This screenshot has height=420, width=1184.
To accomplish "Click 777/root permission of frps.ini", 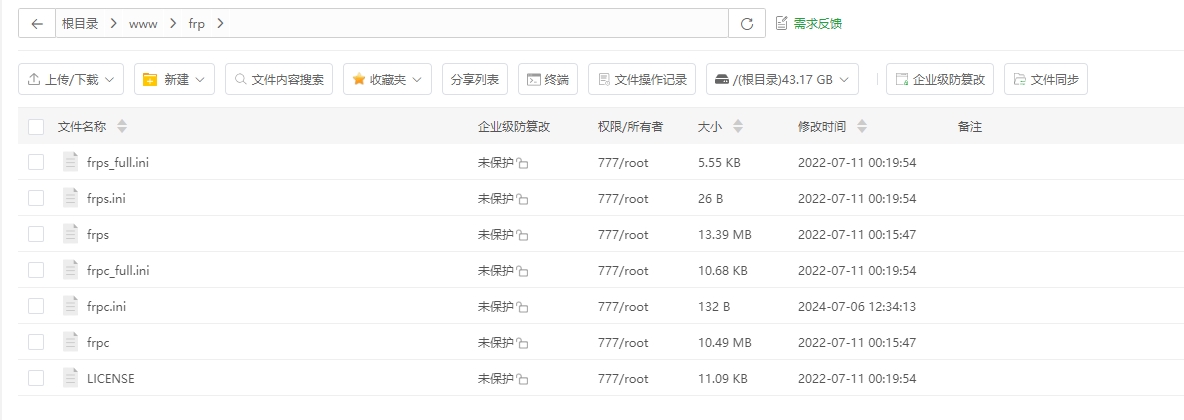I will tap(623, 199).
